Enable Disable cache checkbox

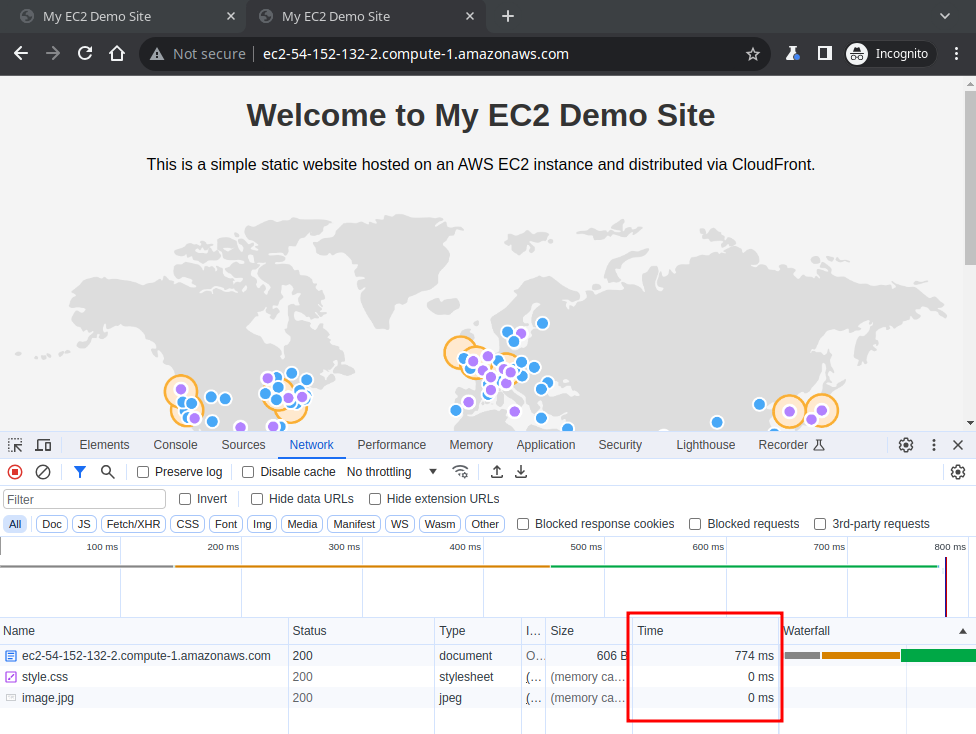tap(248, 473)
